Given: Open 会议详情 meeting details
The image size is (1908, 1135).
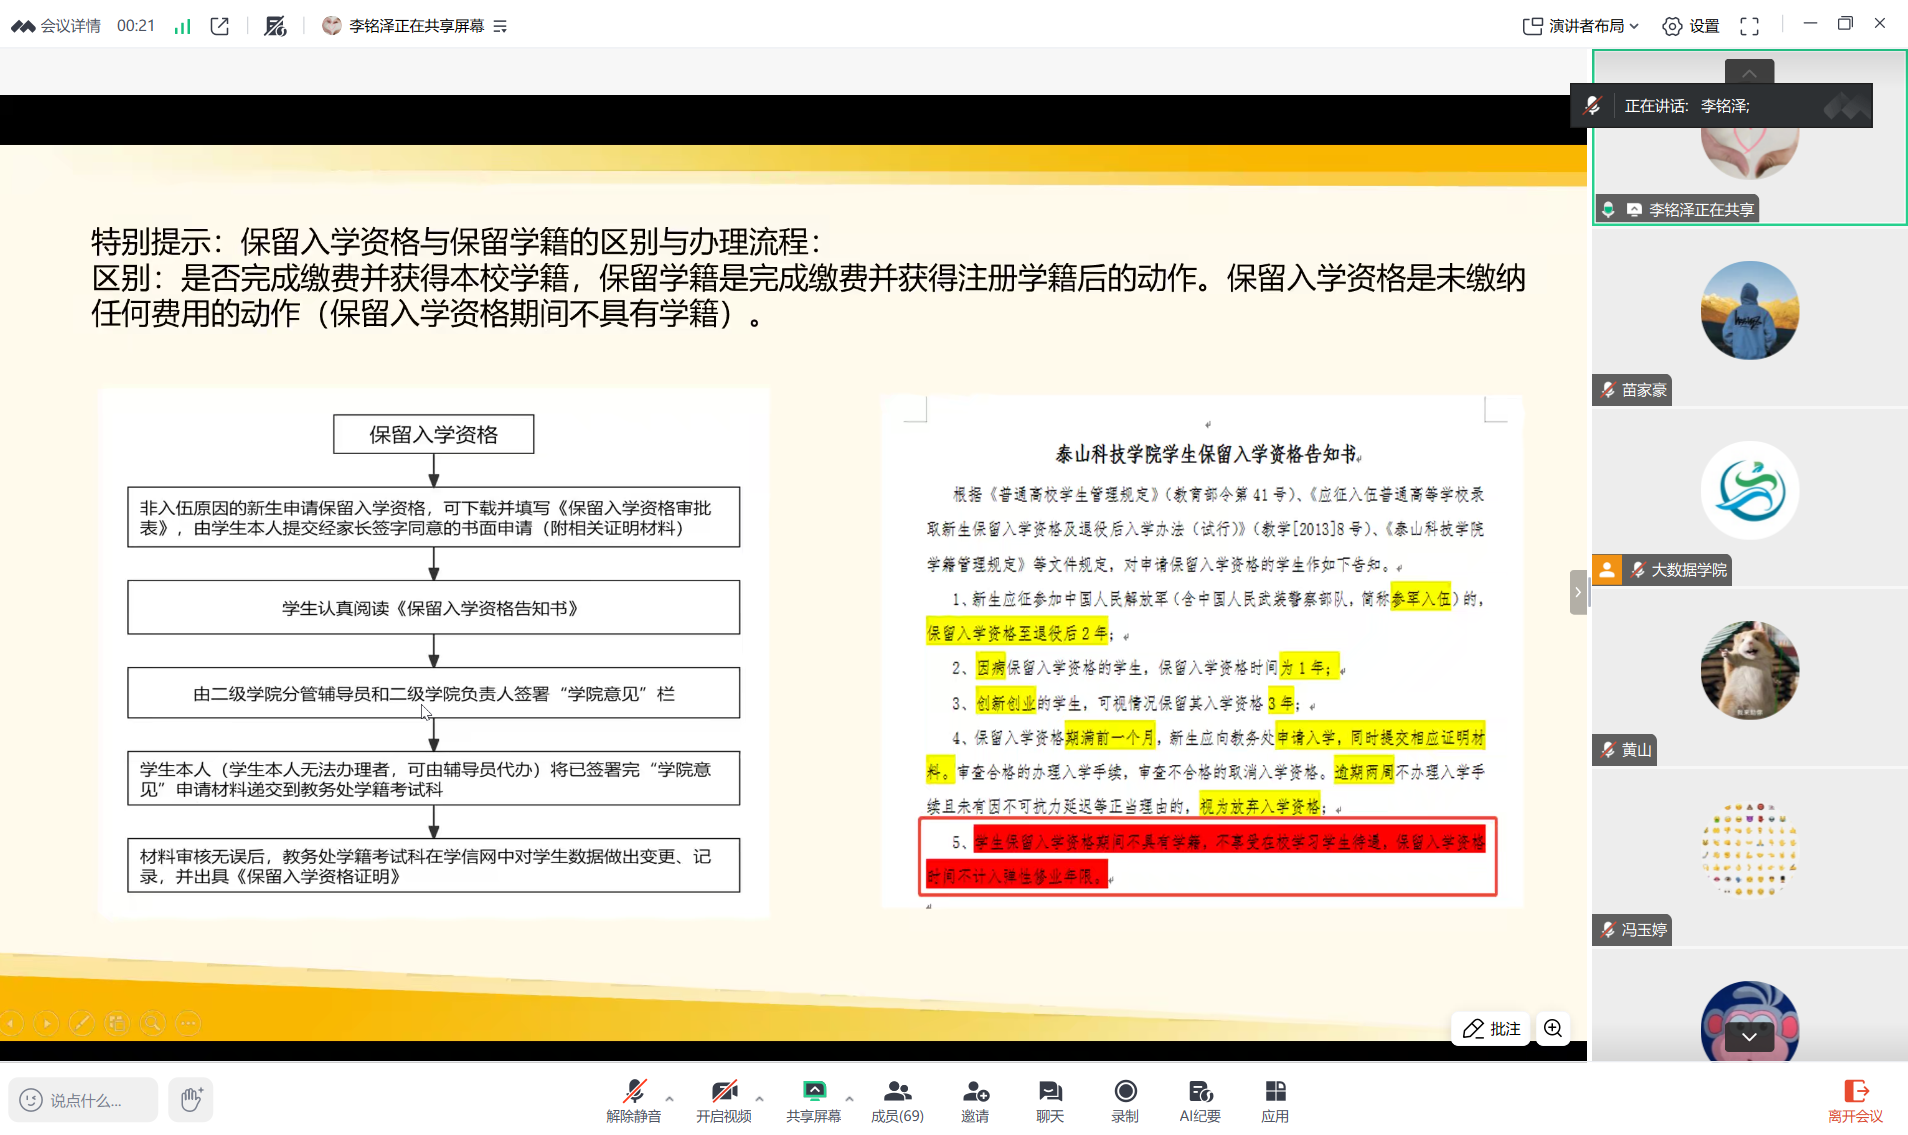Looking at the screenshot, I should [x=57, y=26].
